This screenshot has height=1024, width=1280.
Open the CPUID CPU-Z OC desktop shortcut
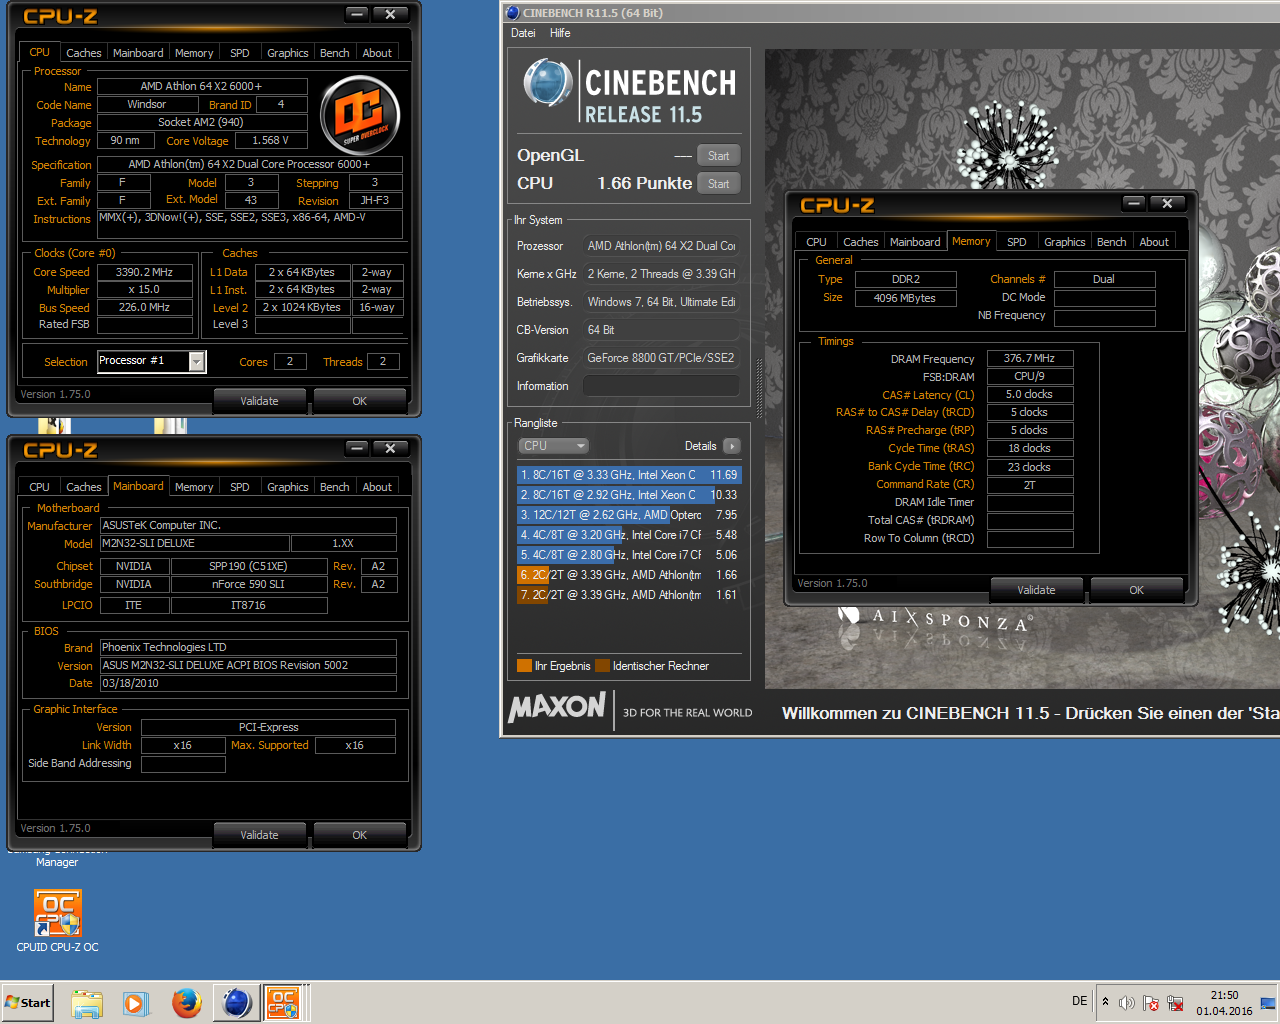click(x=57, y=921)
